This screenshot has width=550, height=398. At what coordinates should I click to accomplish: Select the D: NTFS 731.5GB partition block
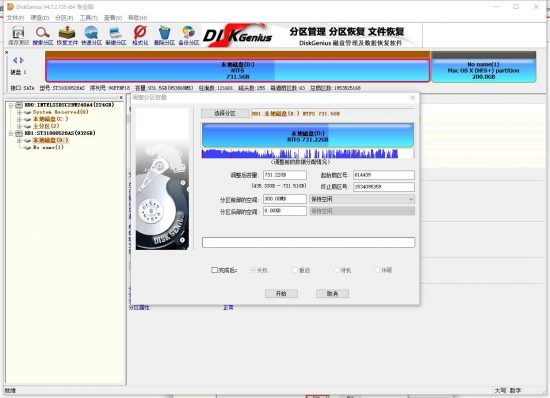point(237,70)
